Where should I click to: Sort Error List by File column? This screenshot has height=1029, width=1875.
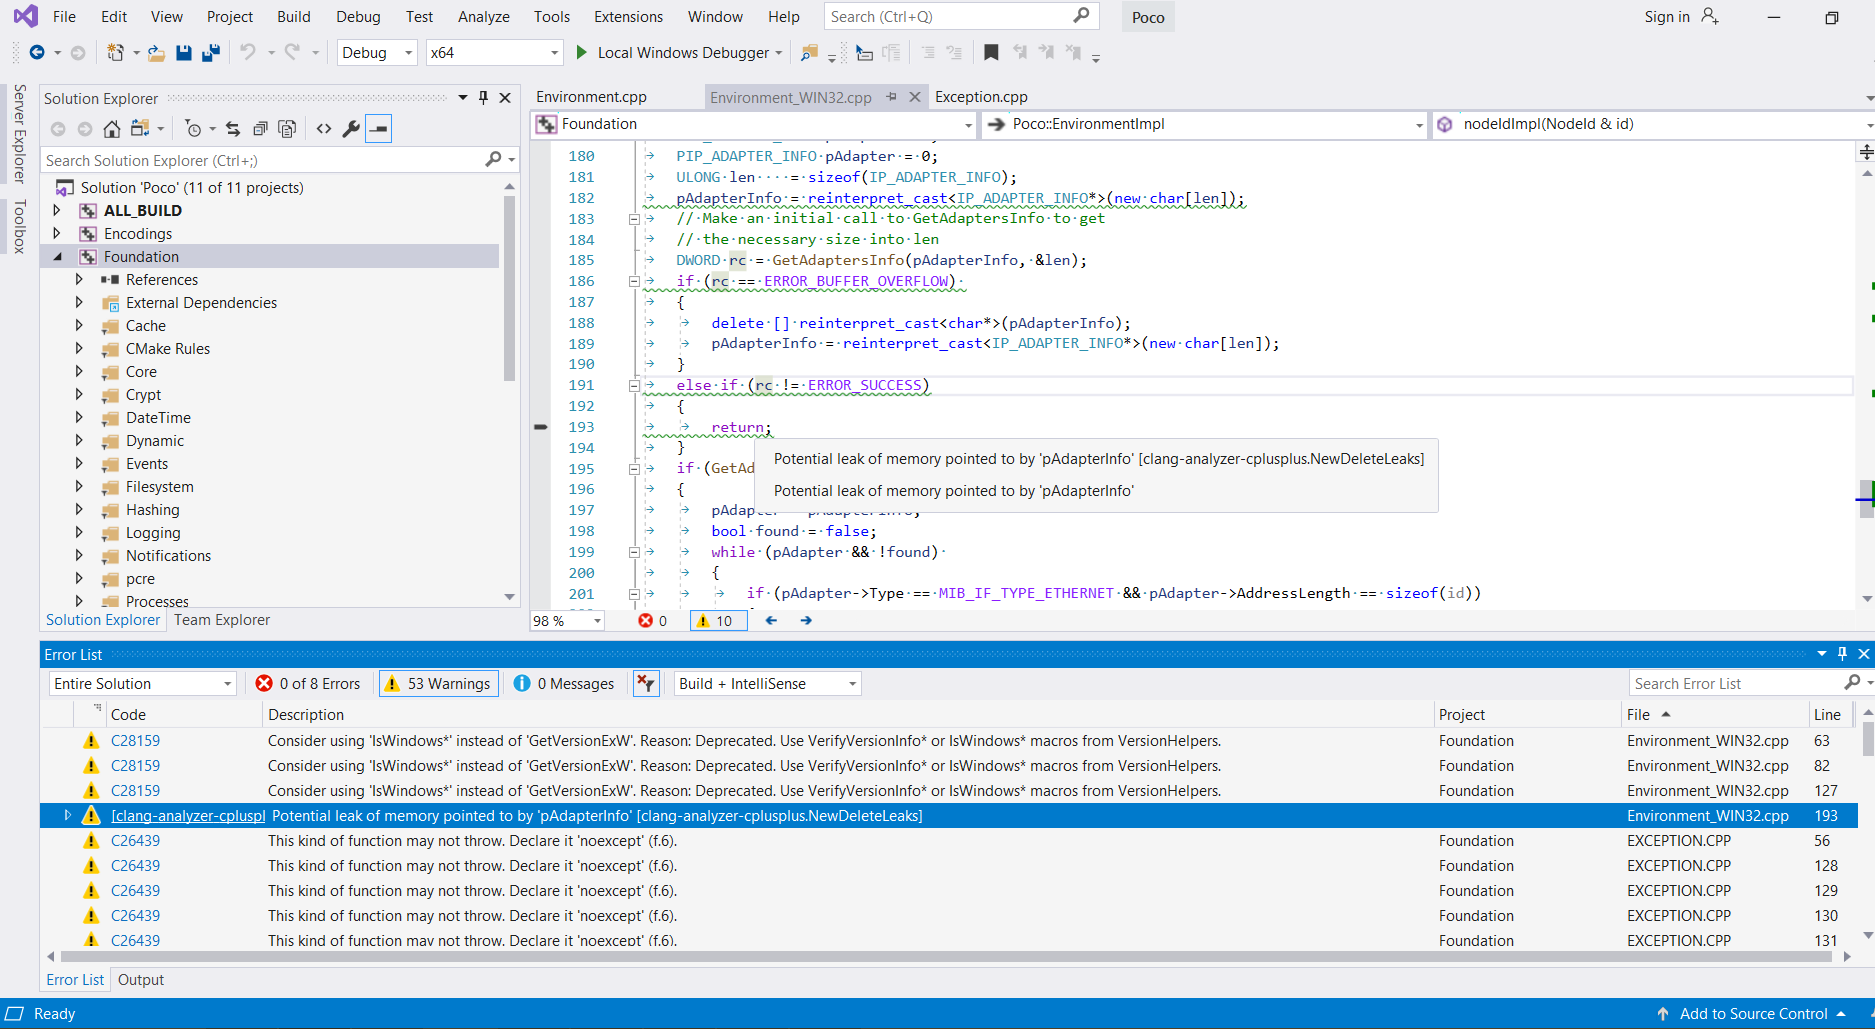(x=1714, y=714)
